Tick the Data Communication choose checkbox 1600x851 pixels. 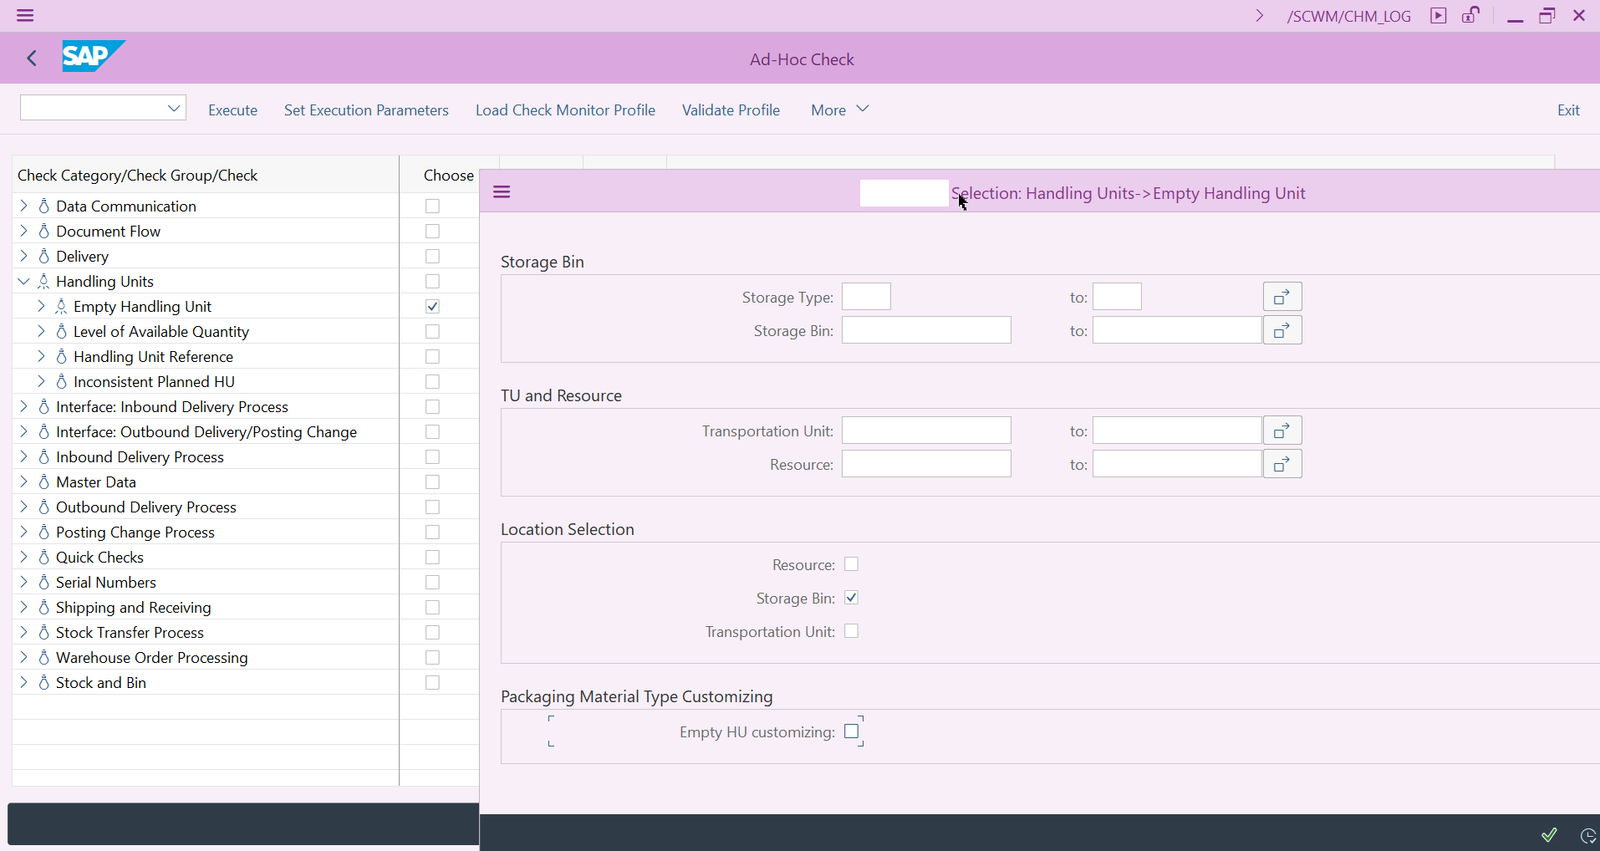coord(432,206)
